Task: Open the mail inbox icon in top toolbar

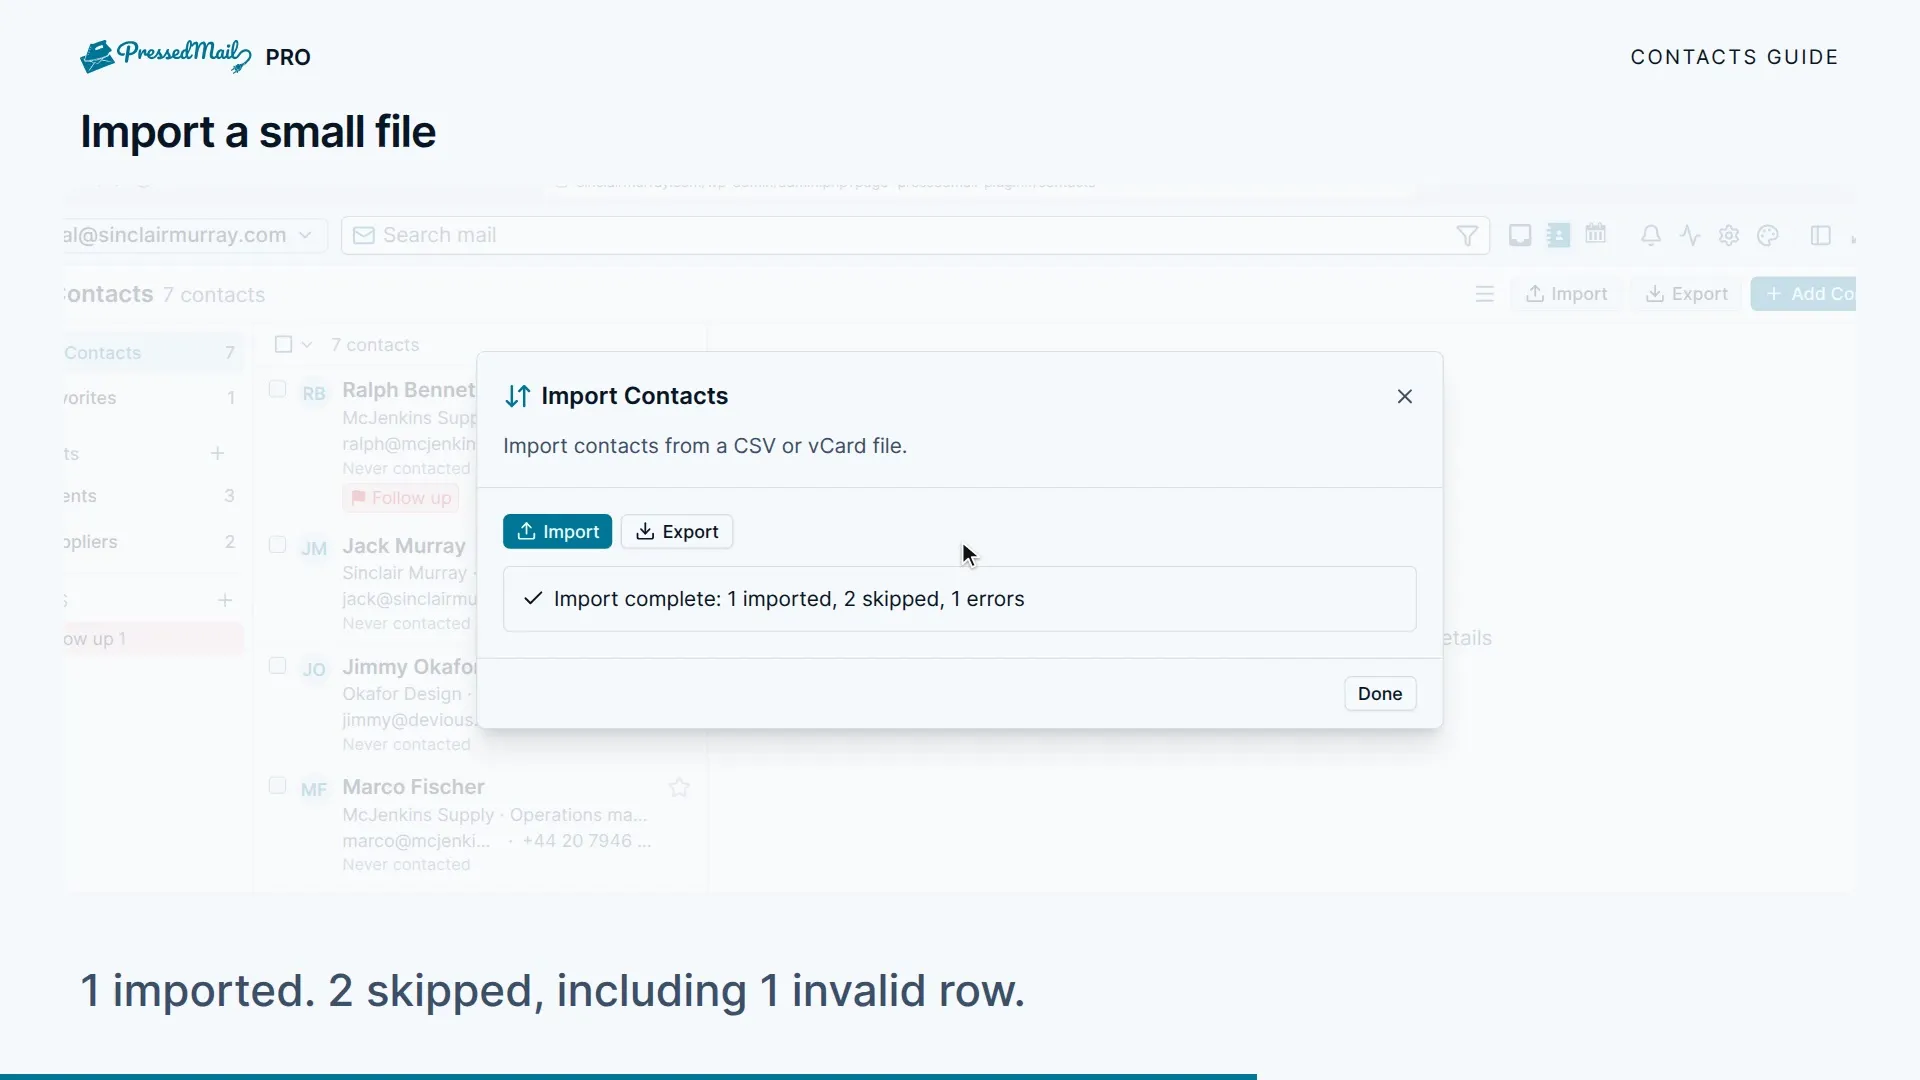Action: [x=1520, y=235]
